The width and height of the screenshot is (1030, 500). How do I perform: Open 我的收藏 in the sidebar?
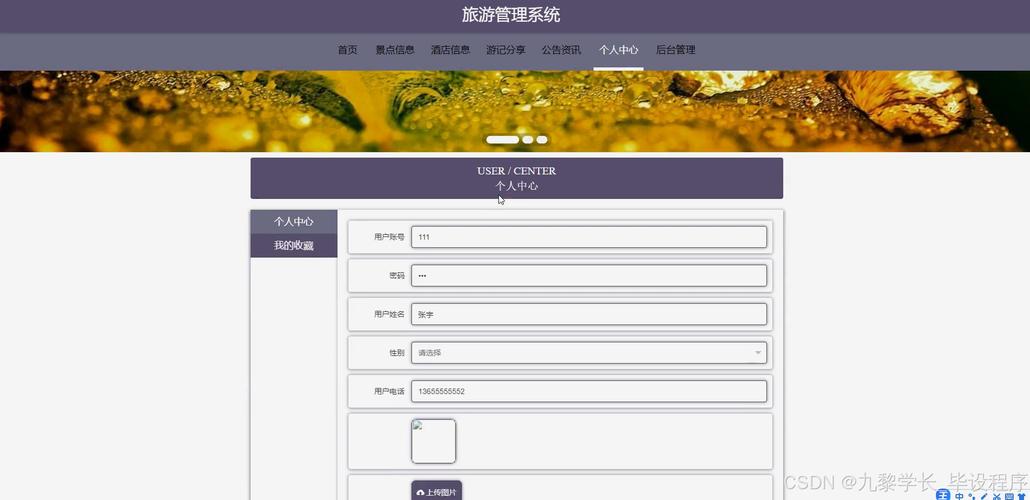pyautogui.click(x=294, y=246)
